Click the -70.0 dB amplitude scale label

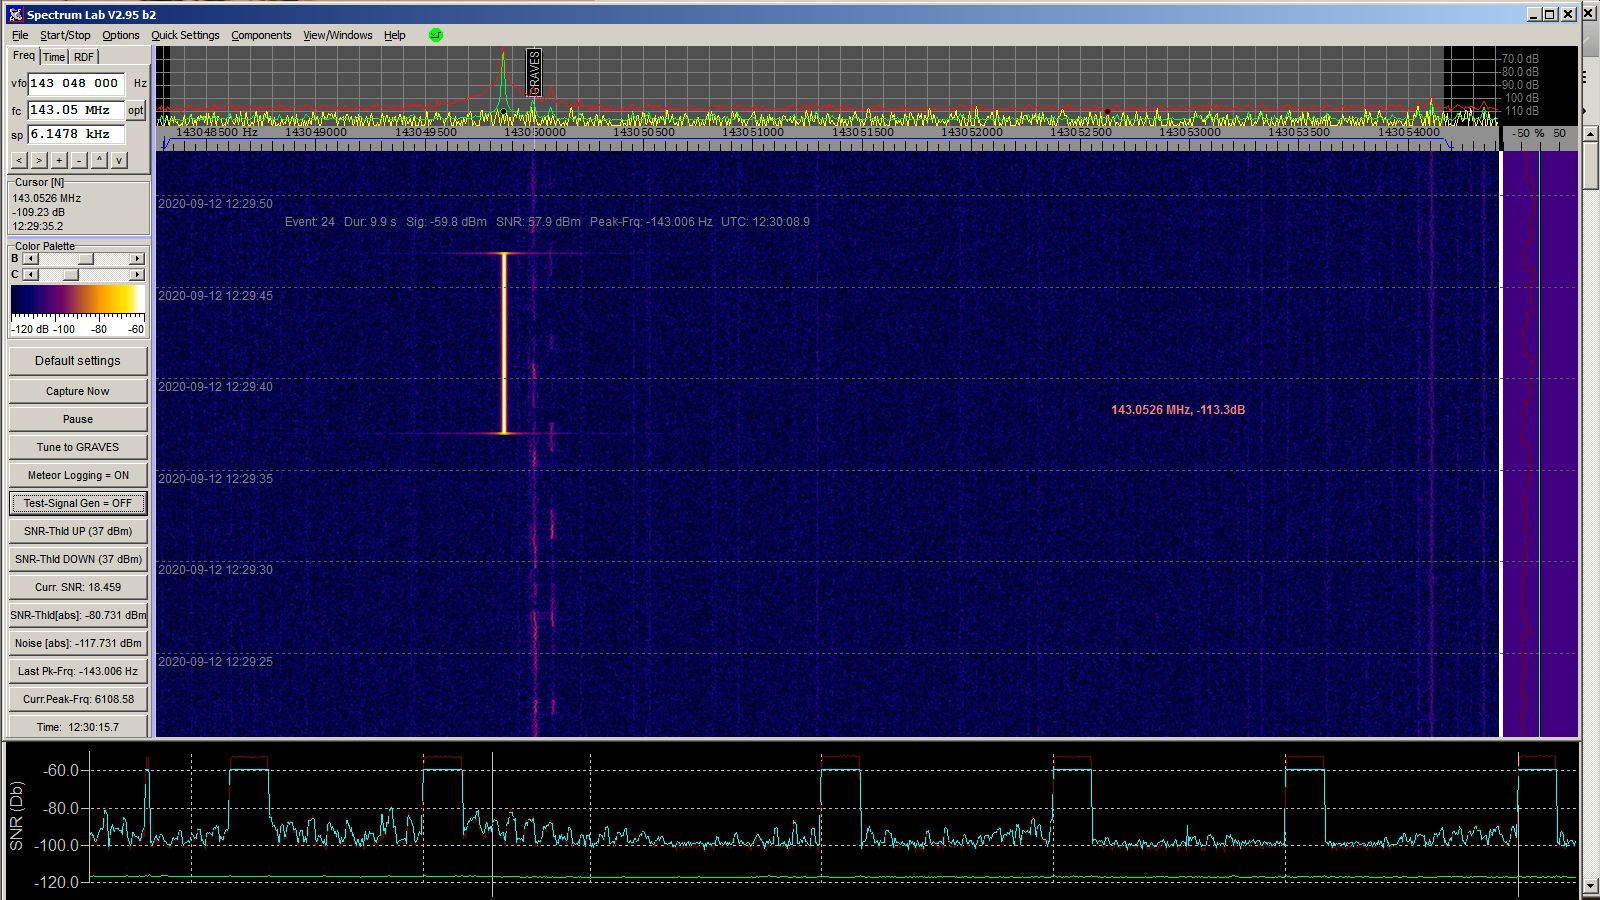pos(1519,59)
